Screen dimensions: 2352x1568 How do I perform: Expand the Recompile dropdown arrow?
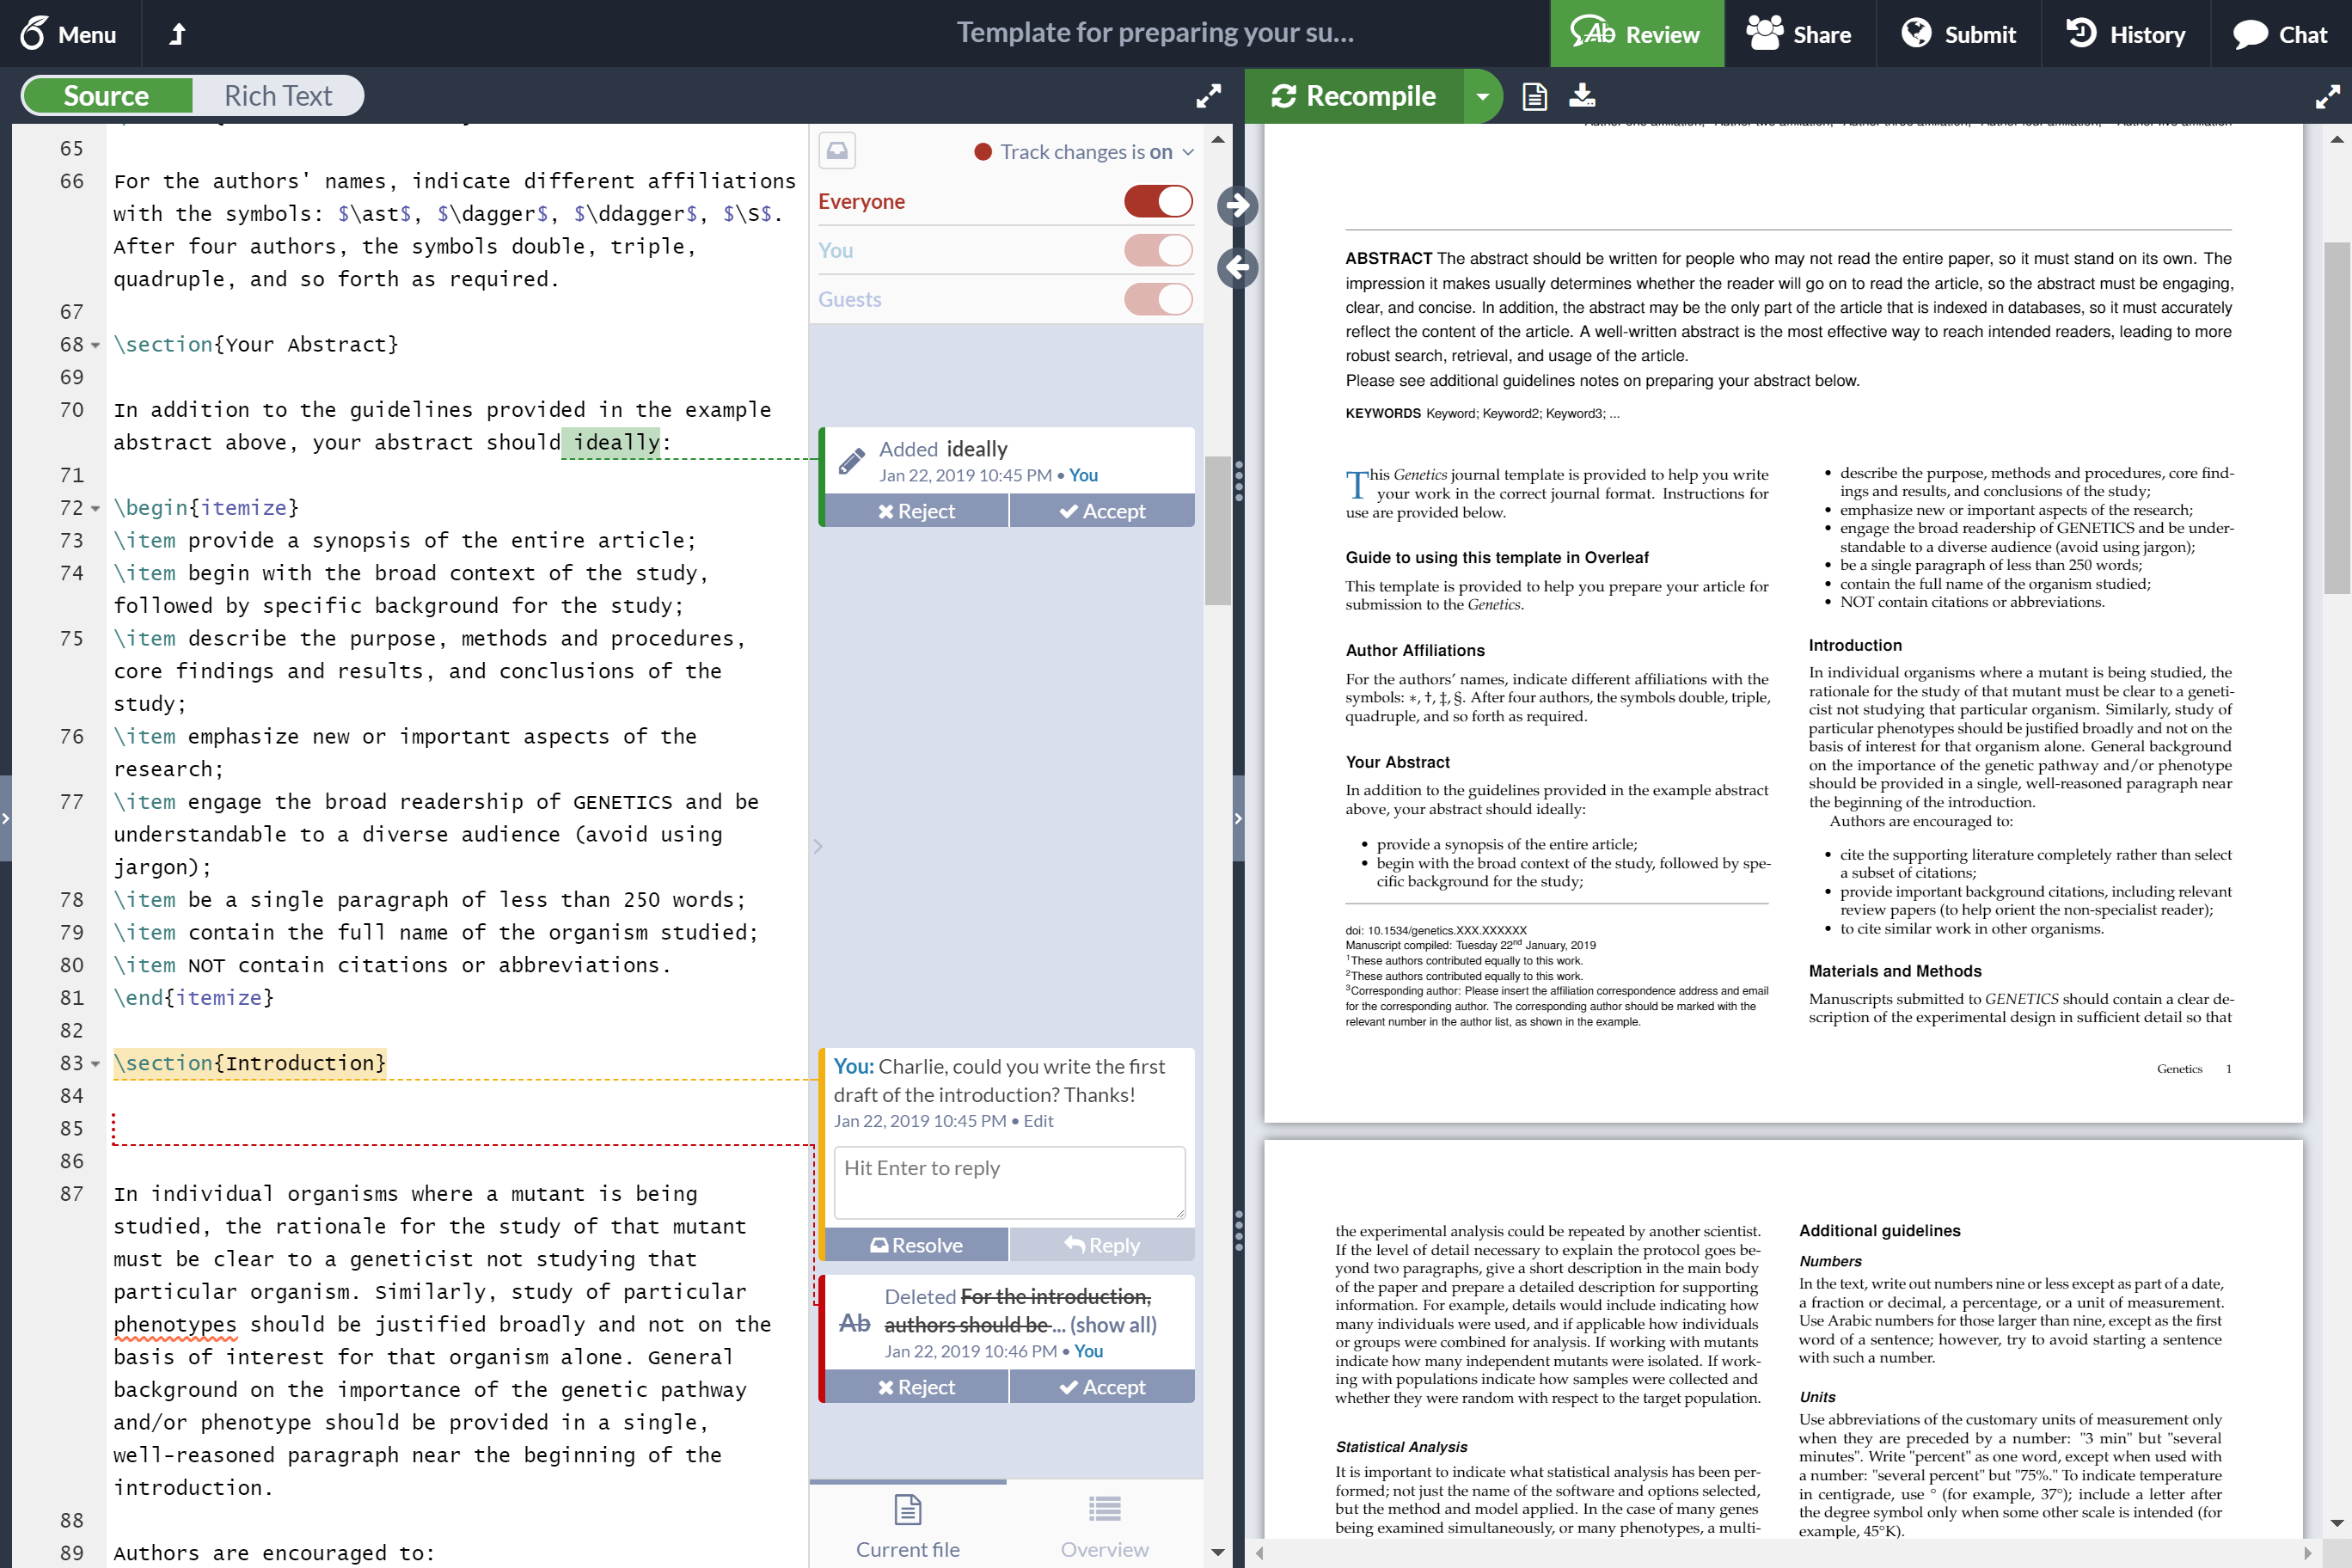(x=1482, y=96)
